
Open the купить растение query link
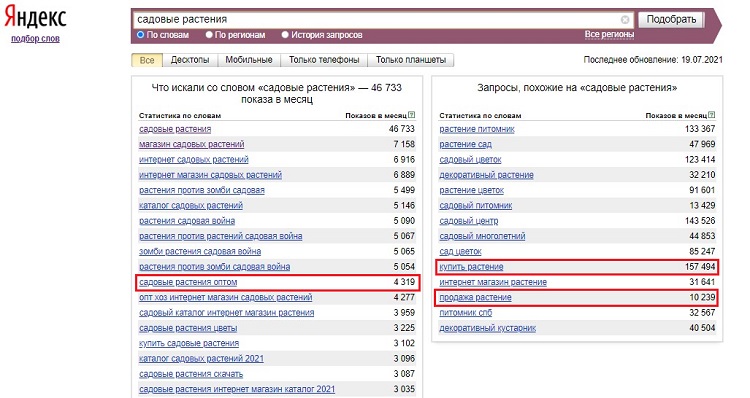[471, 267]
